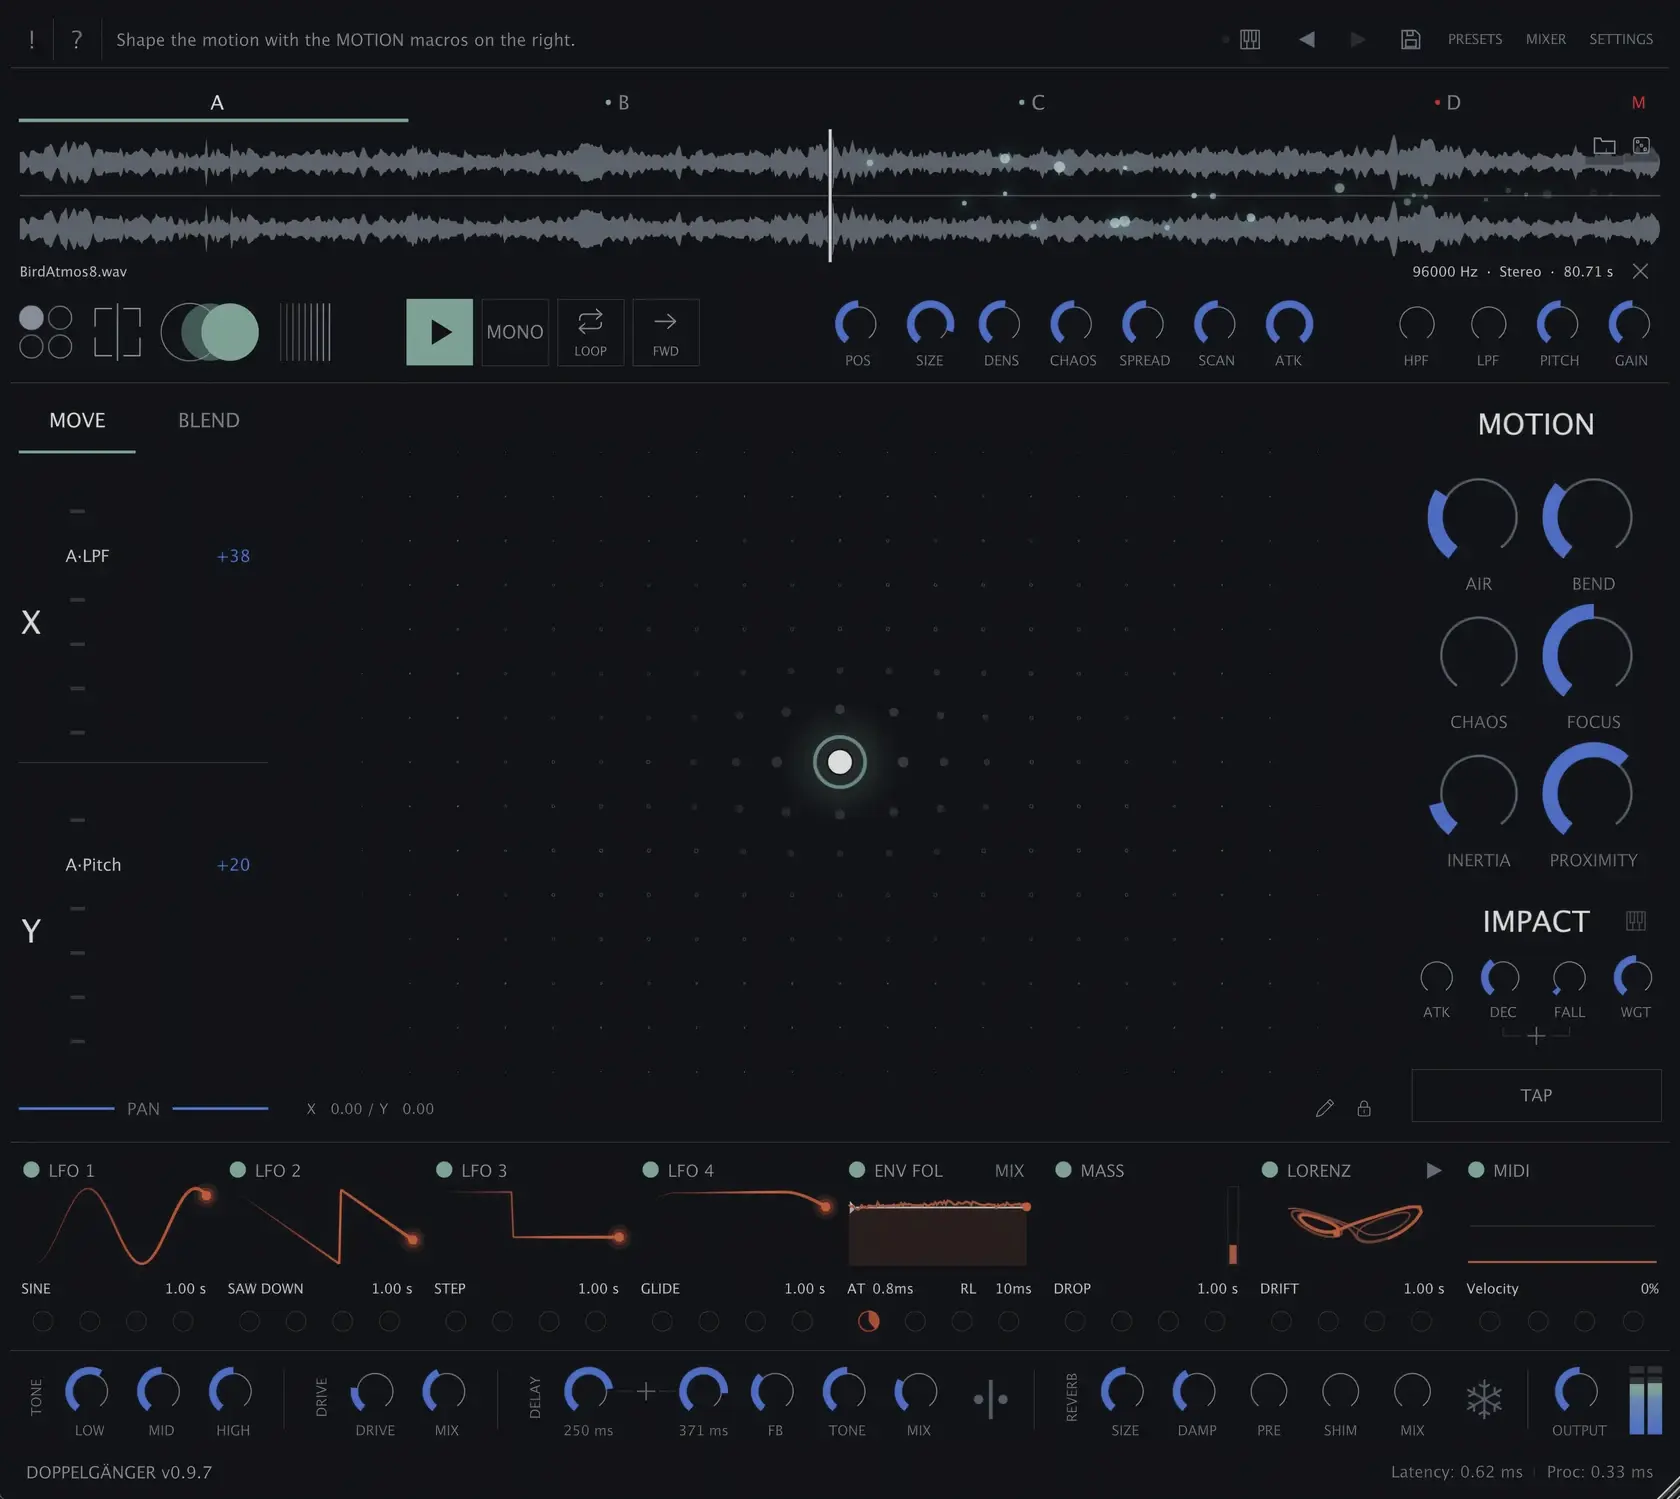Open the GLIDE shape selector
The image size is (1680, 1499).
point(660,1288)
